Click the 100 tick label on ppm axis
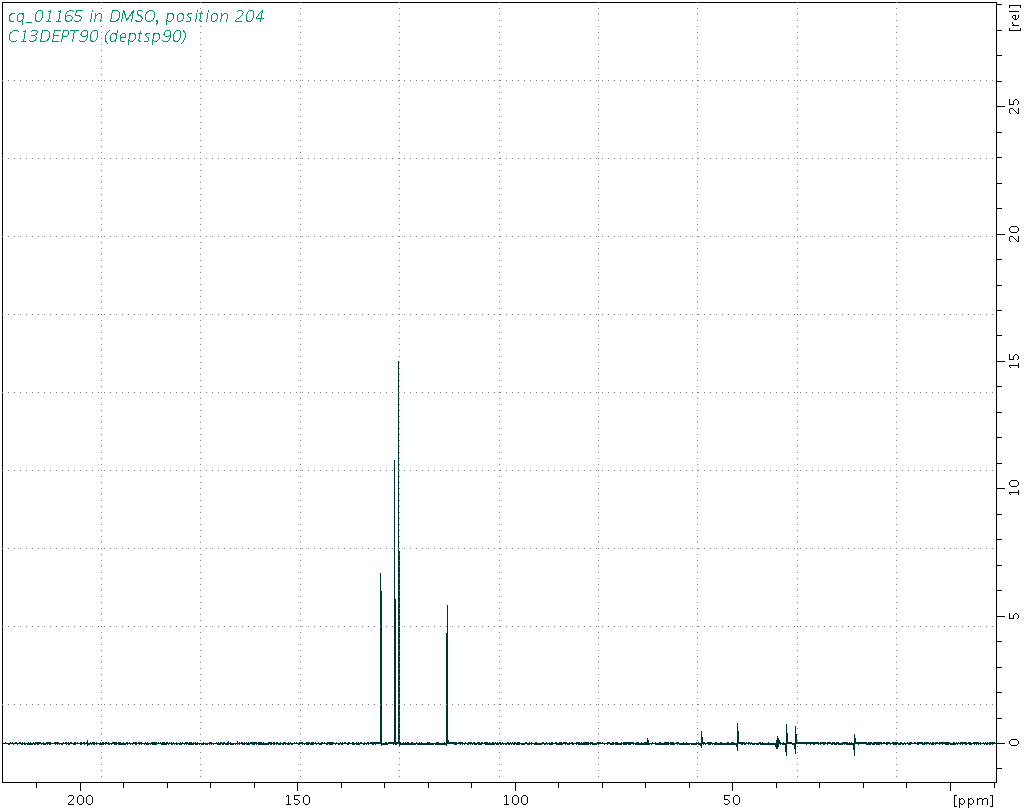Viewport: 1027px width, 811px height. tap(515, 800)
